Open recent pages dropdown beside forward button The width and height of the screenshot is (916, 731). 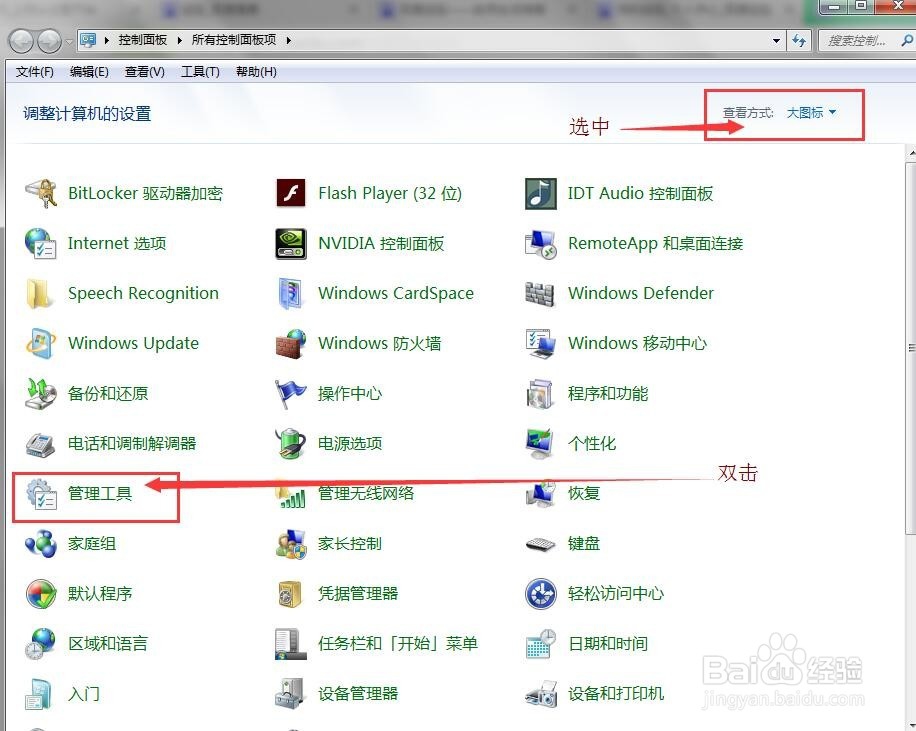[x=70, y=41]
